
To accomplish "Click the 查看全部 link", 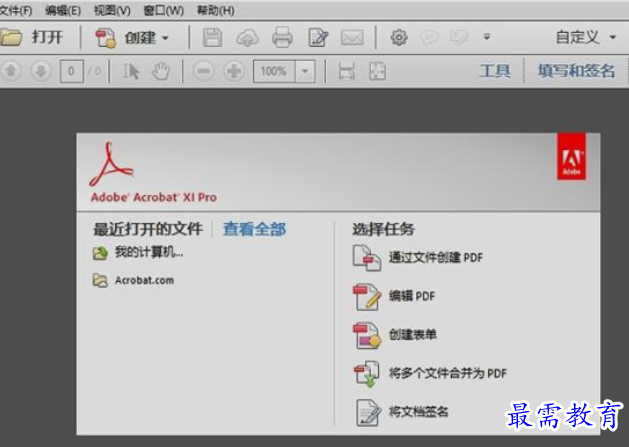I will pos(254,229).
